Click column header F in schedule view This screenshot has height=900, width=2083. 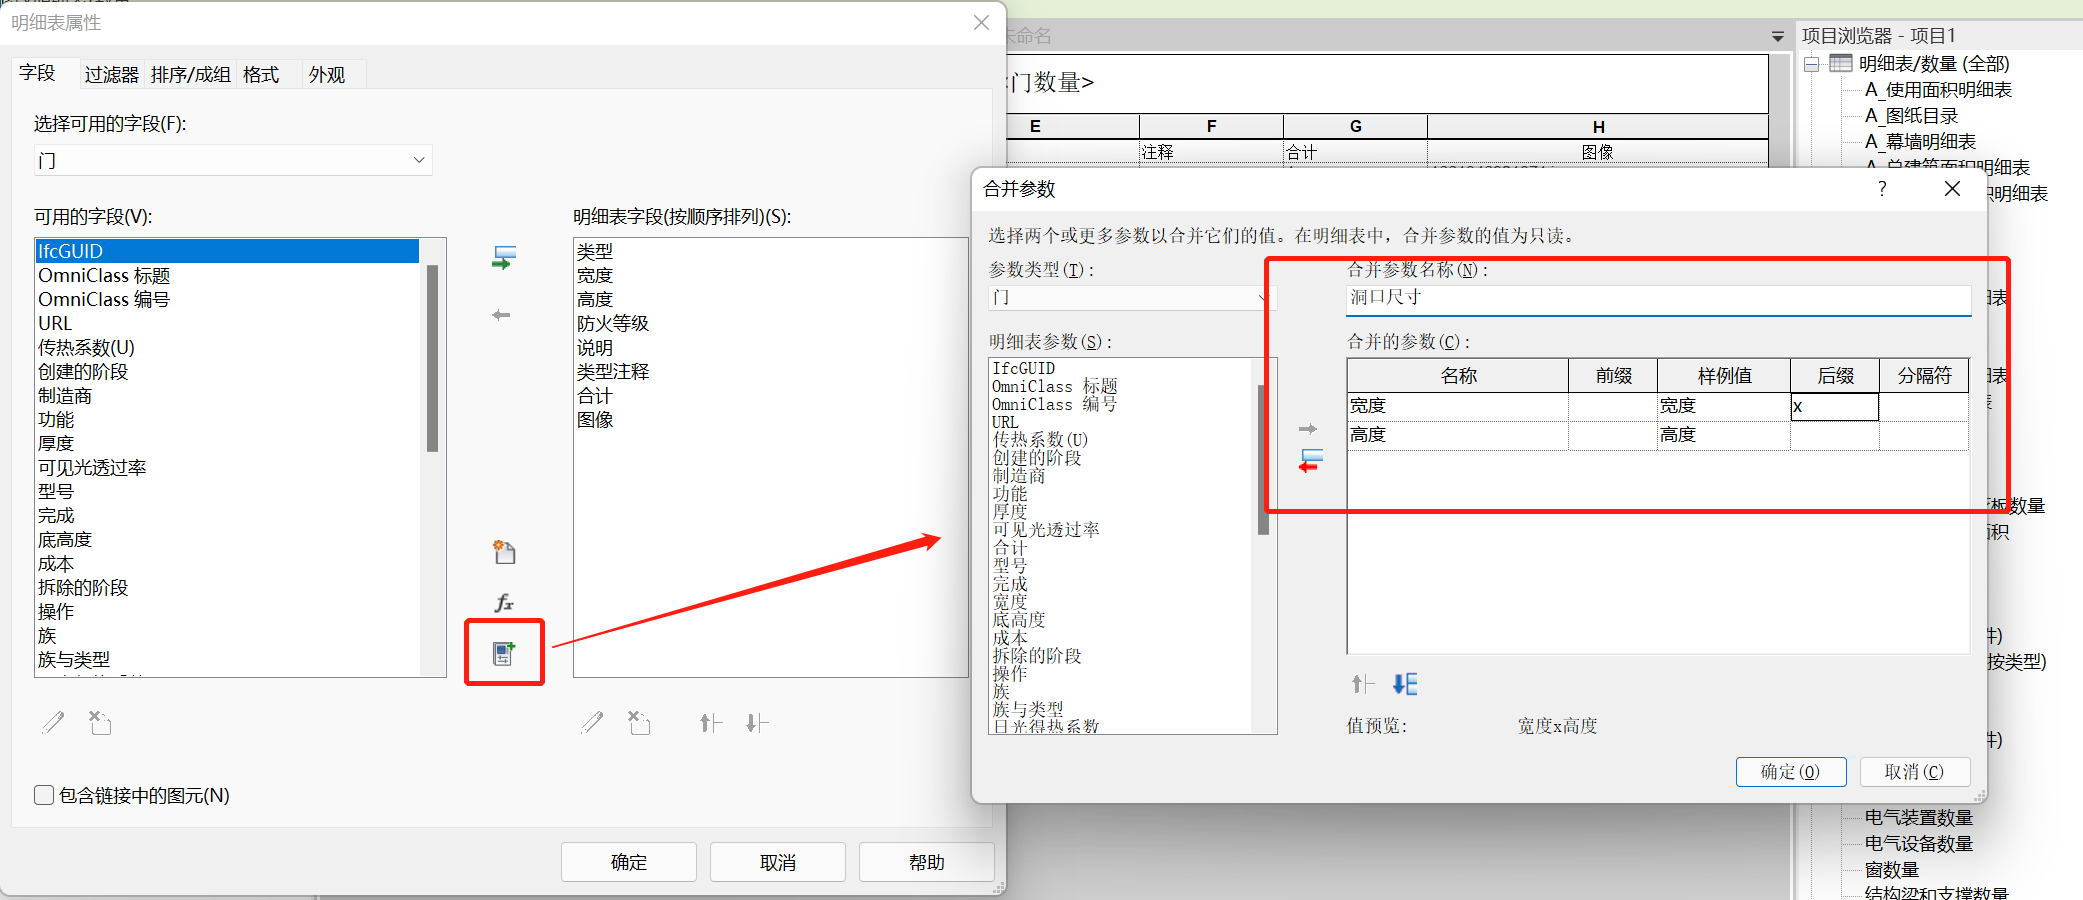pyautogui.click(x=1211, y=126)
